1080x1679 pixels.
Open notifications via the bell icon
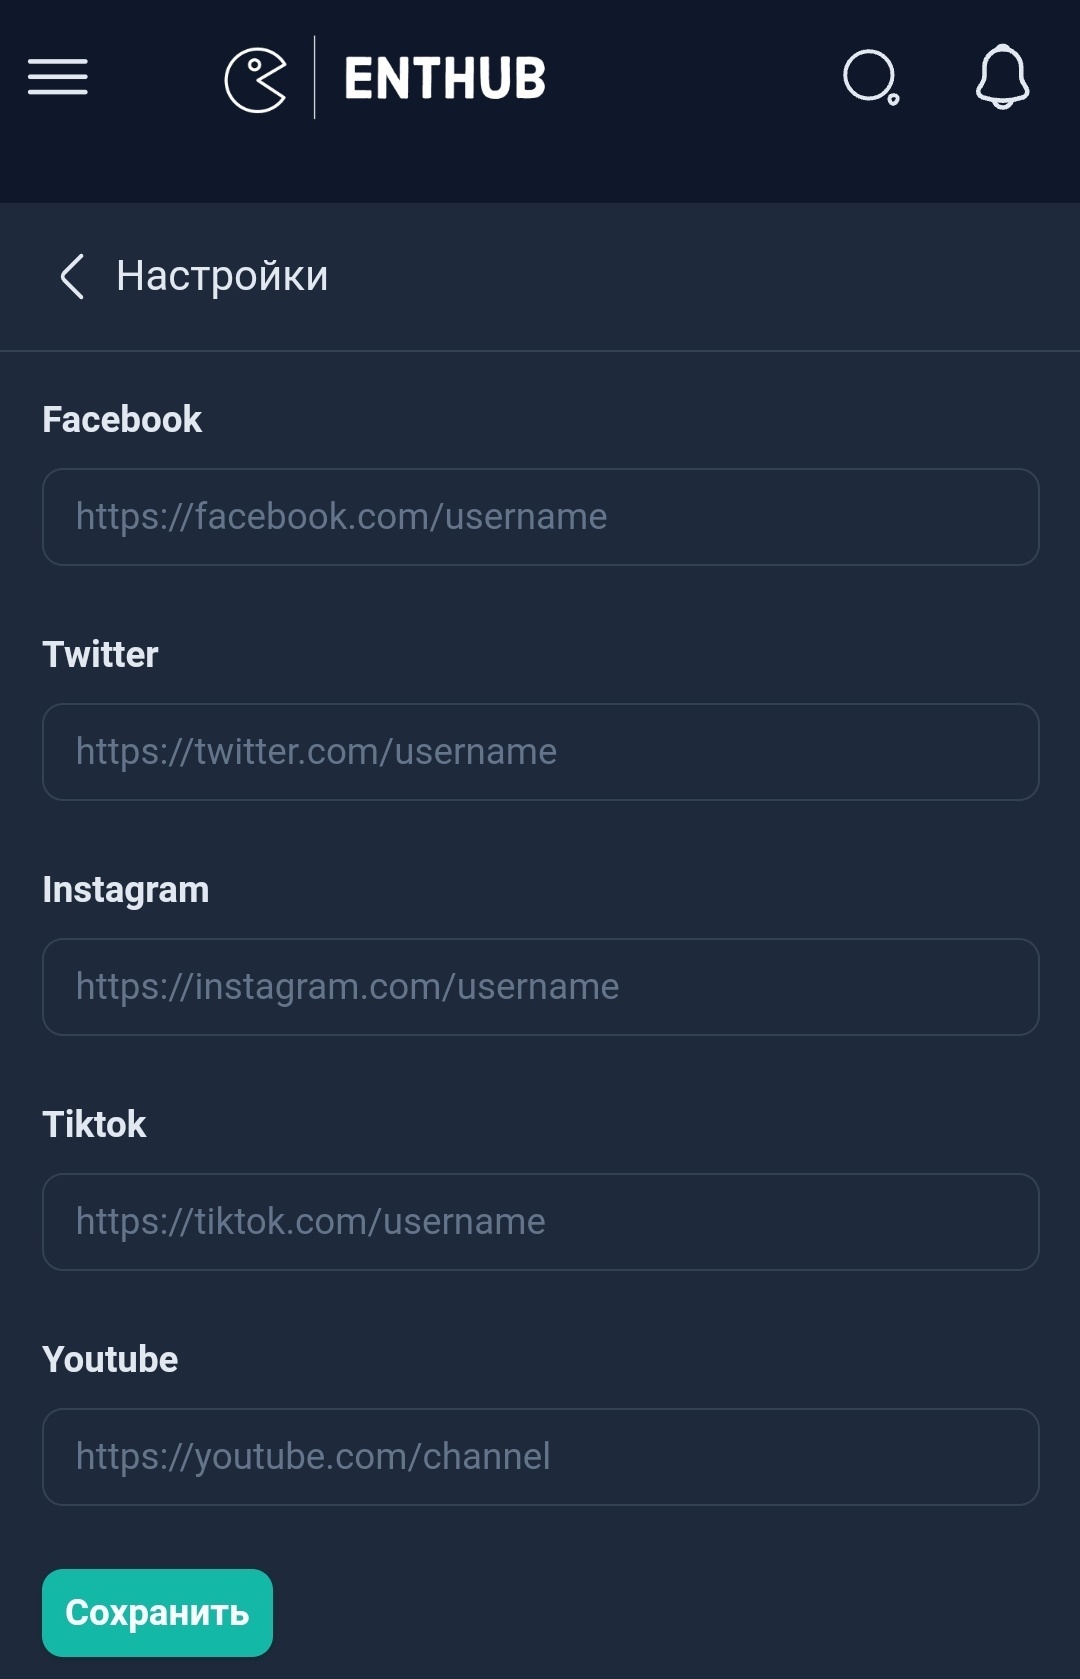pyautogui.click(x=1002, y=77)
